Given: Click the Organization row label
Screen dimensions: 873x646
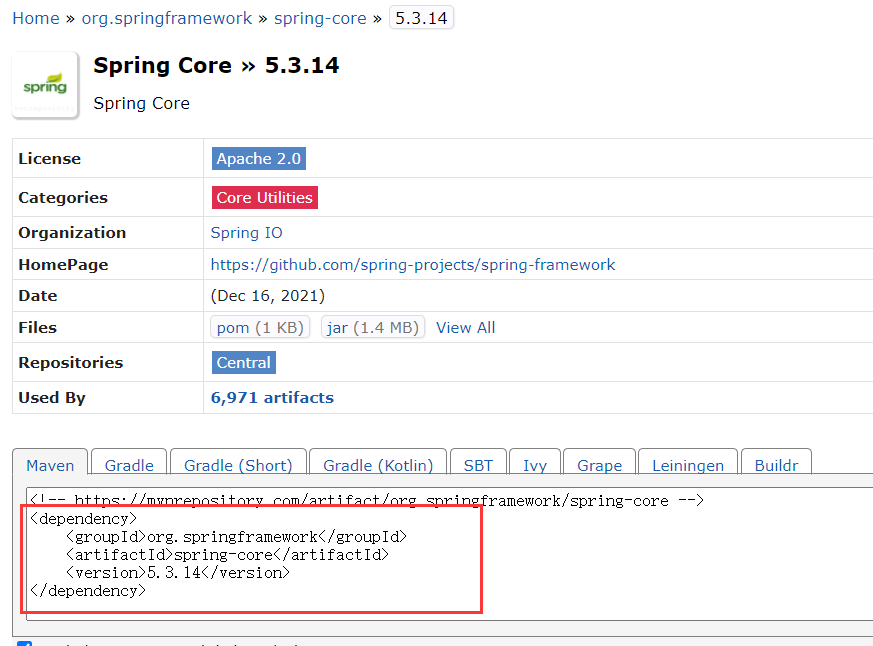Looking at the screenshot, I should pos(72,233).
